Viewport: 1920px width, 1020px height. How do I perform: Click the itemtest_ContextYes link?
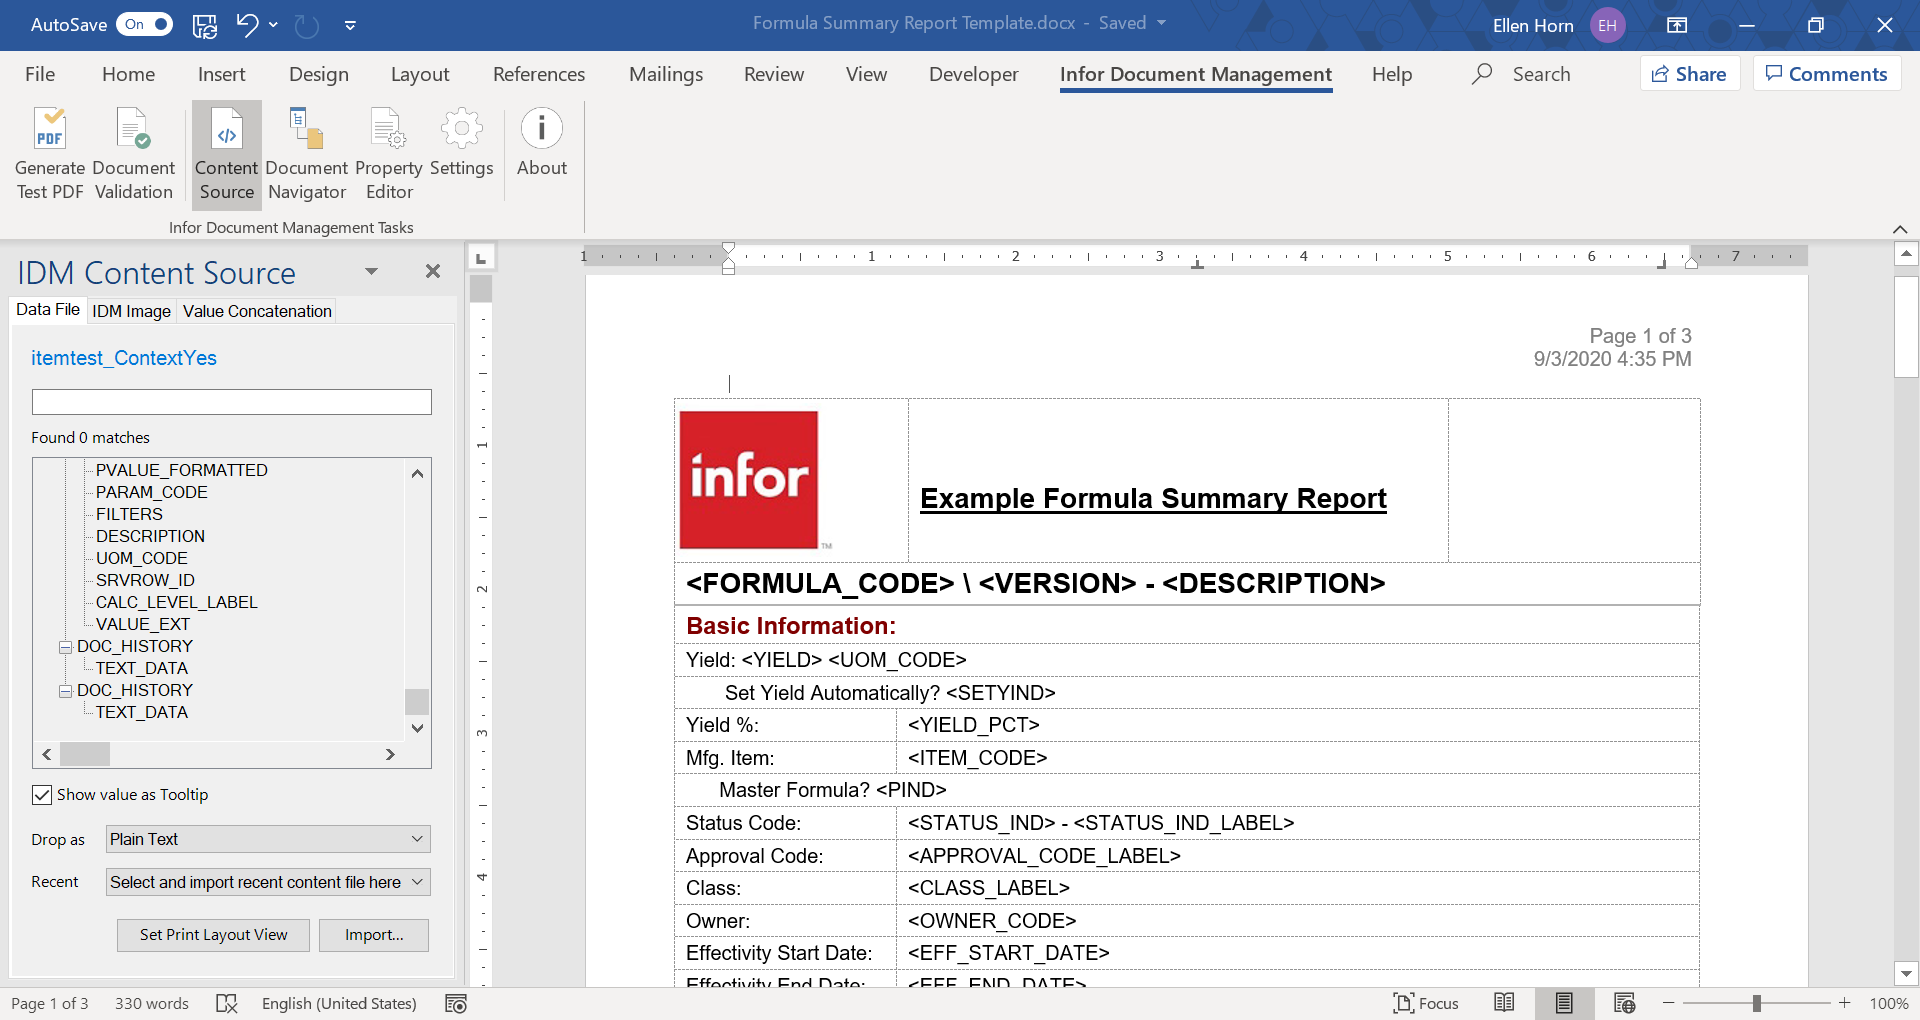123,358
